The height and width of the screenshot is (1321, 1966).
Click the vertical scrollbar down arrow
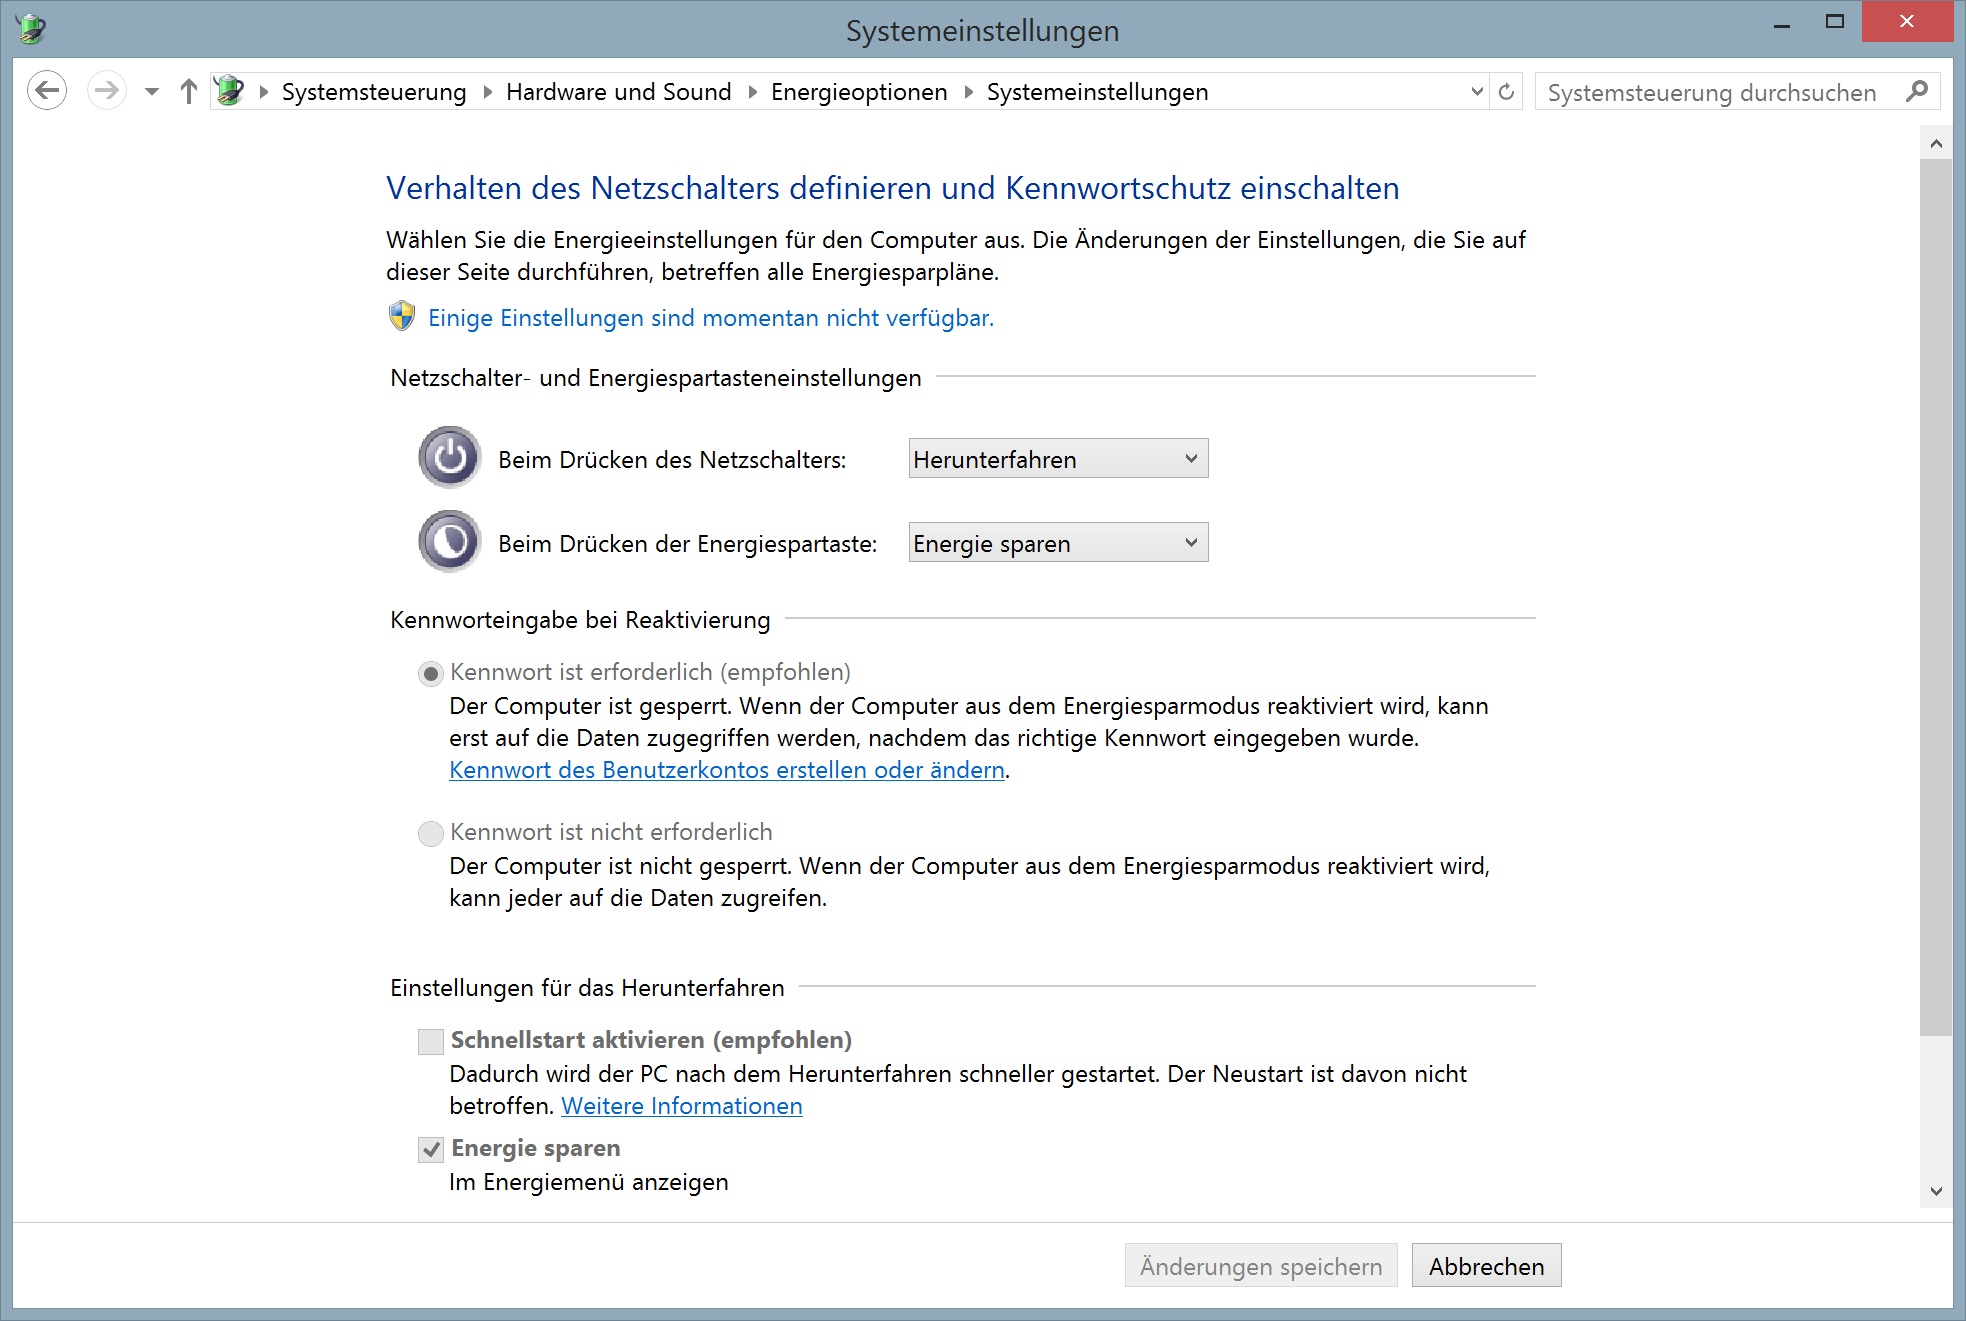pos(1936,1191)
